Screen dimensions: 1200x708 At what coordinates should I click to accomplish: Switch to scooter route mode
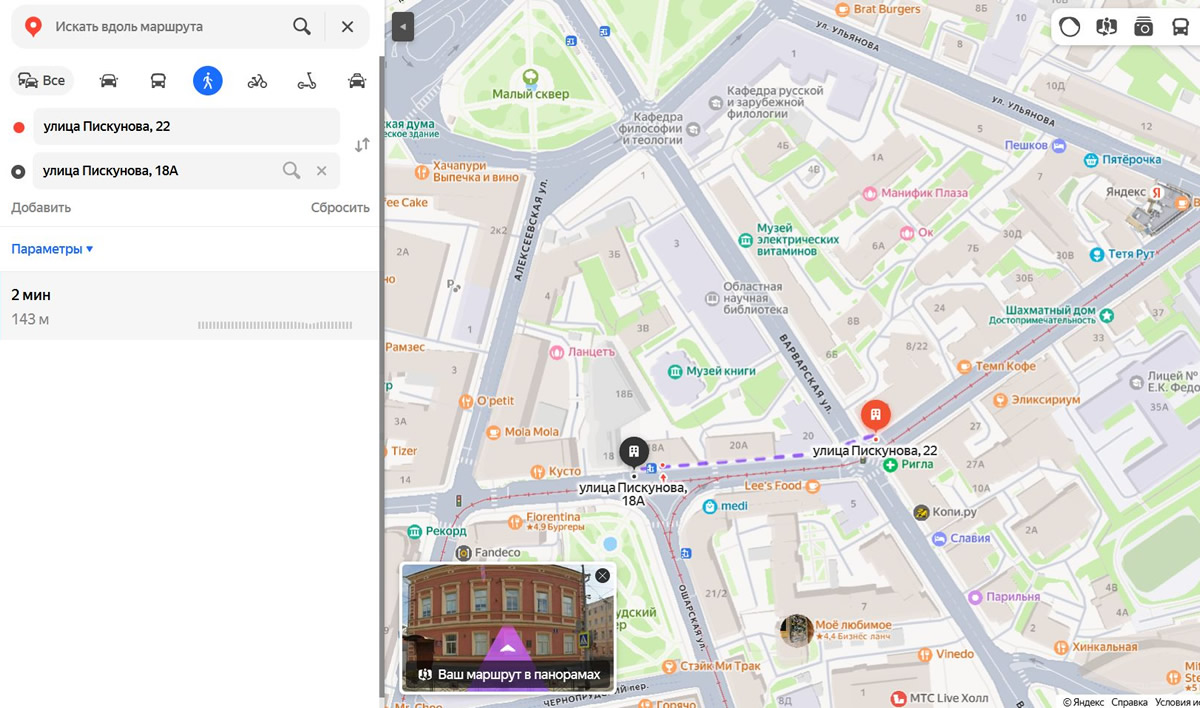point(307,81)
